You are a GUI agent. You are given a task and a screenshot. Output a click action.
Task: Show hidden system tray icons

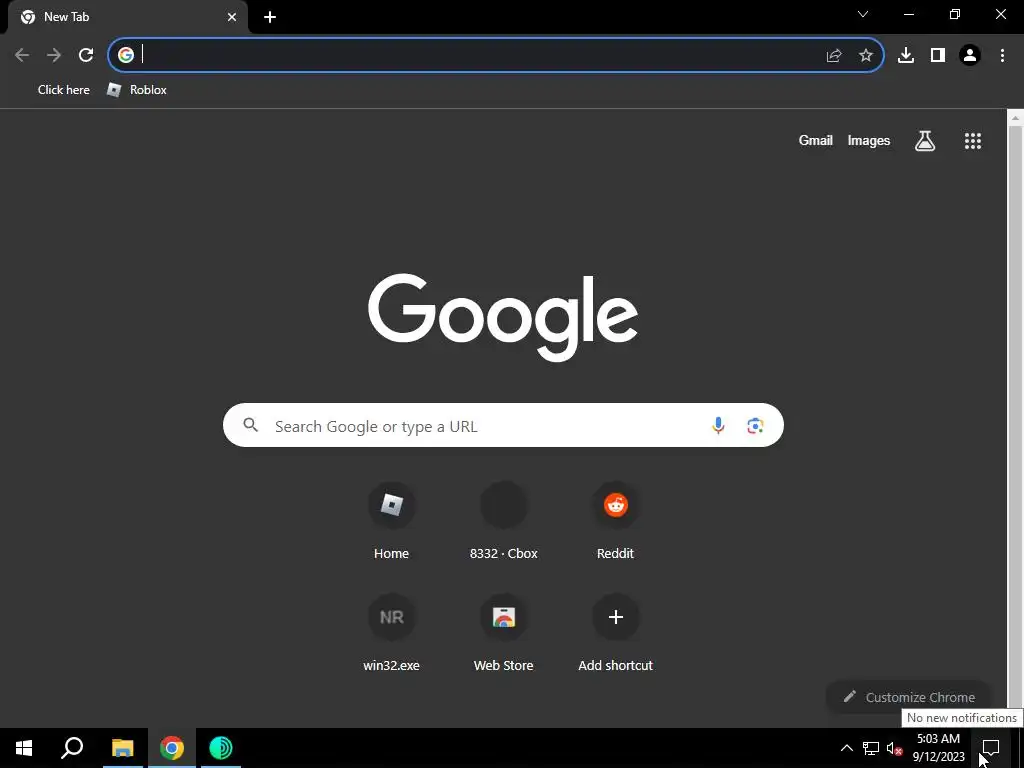point(846,748)
